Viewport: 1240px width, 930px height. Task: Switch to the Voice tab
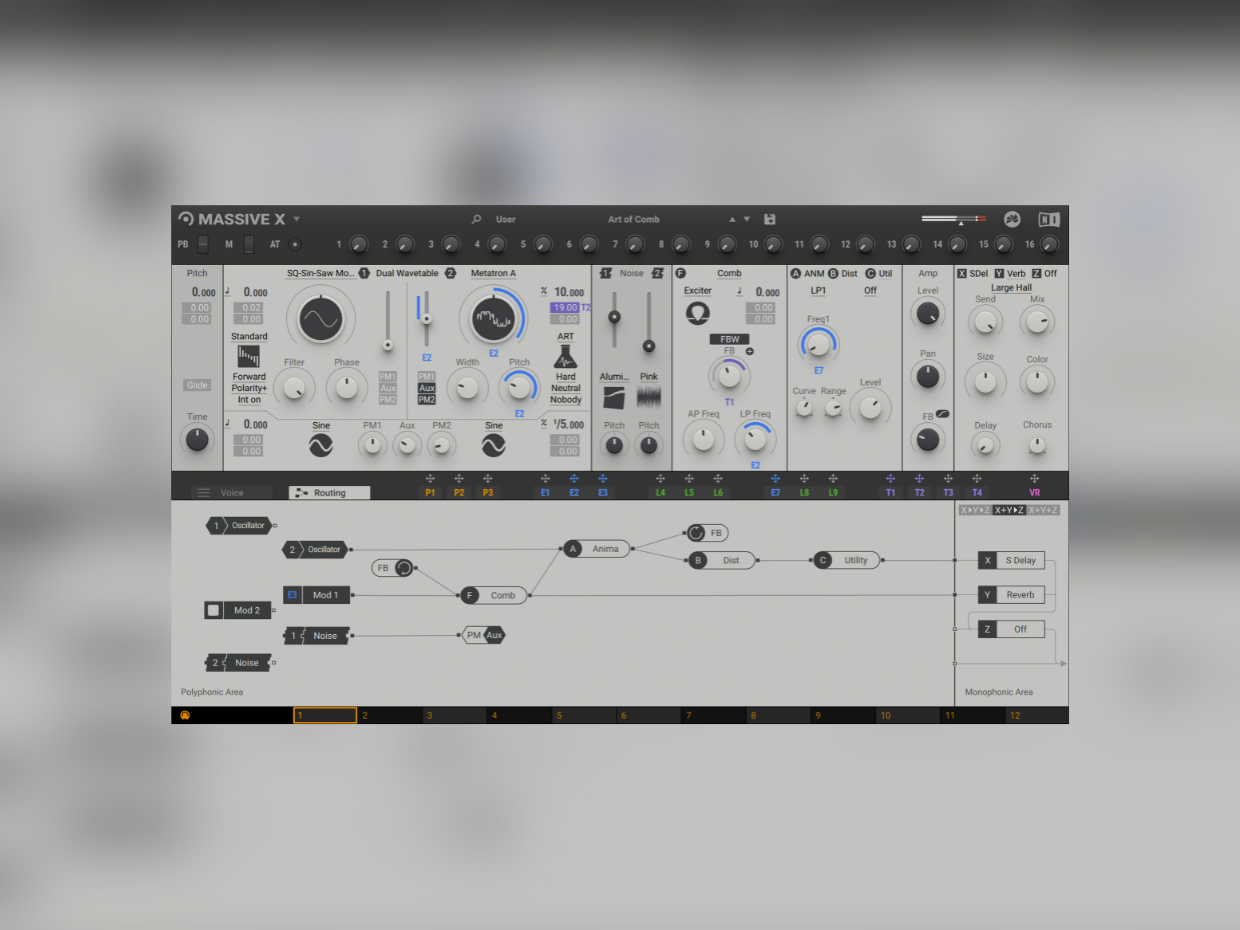234,492
